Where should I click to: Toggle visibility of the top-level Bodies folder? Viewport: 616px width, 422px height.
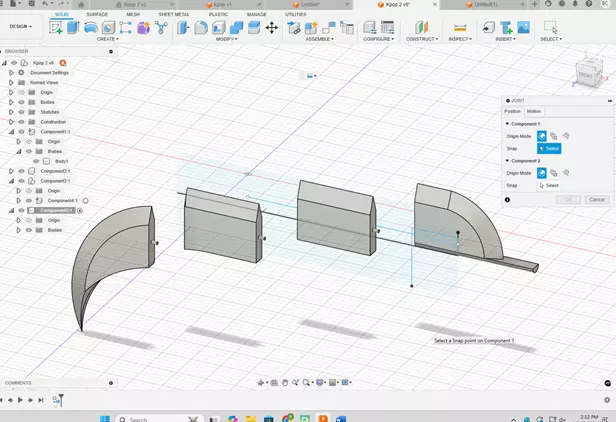coord(22,102)
